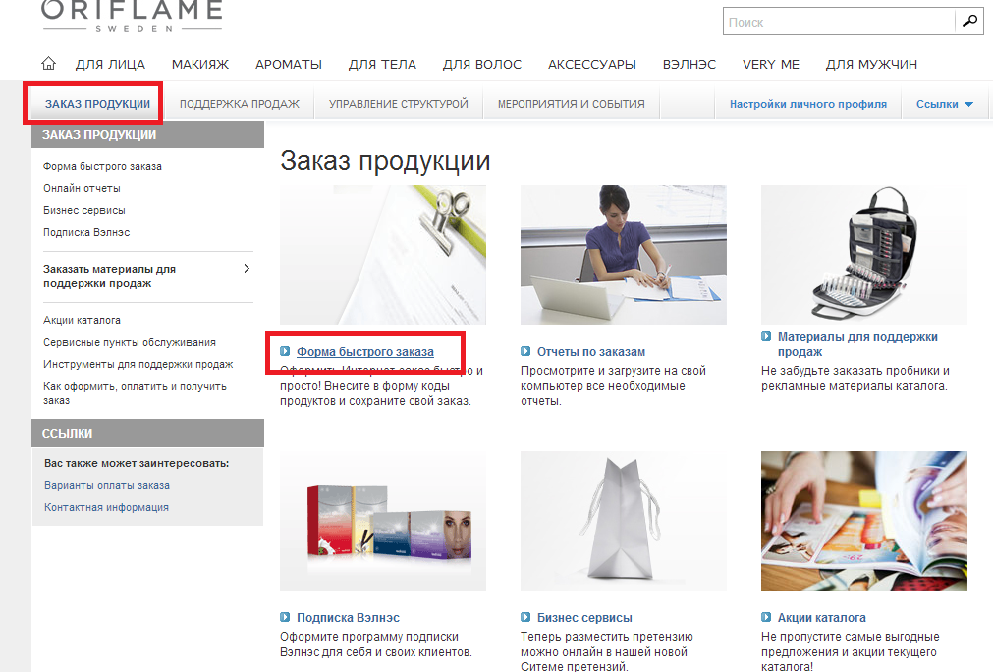The width and height of the screenshot is (993, 672).
Task: Open the АРОМАТЫ category
Action: pos(288,65)
